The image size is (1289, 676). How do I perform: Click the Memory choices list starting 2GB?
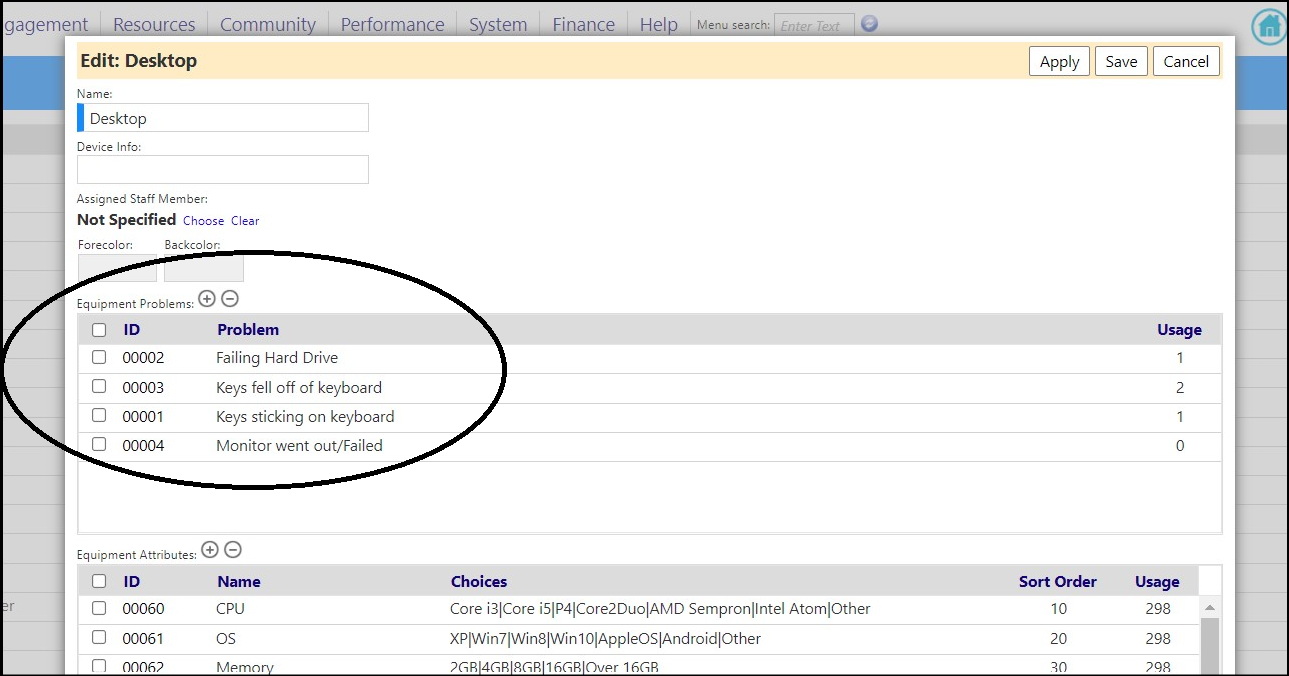coord(554,667)
